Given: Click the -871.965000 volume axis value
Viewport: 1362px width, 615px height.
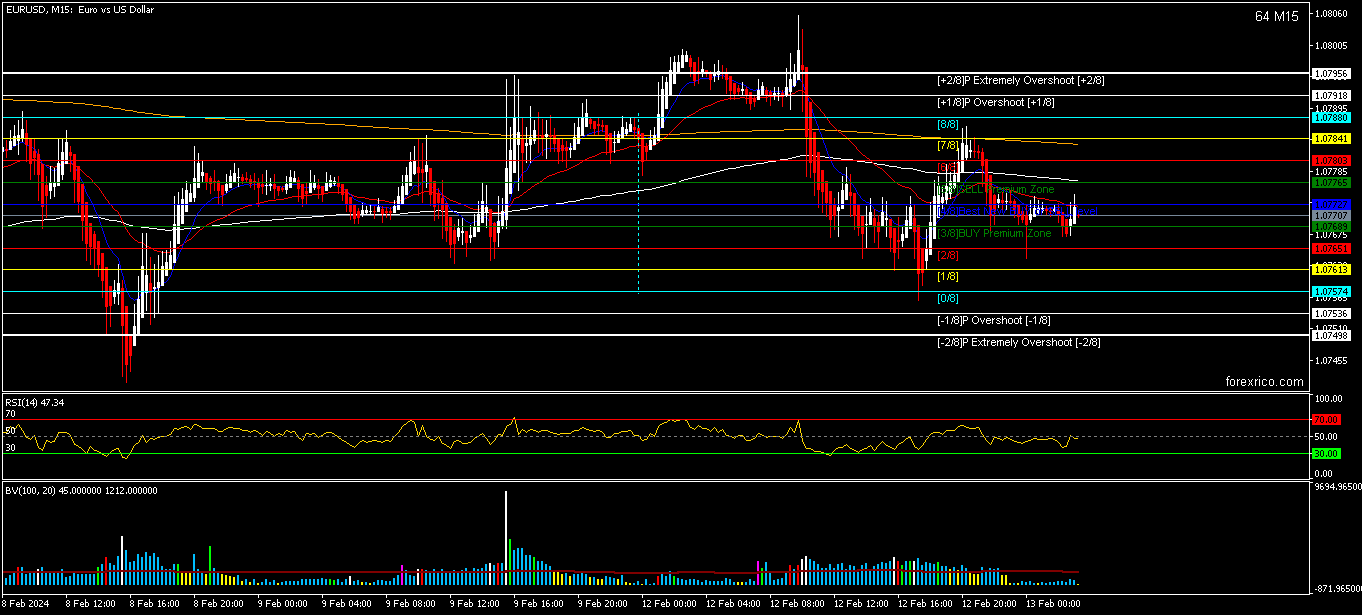Looking at the screenshot, I should (1337, 590).
